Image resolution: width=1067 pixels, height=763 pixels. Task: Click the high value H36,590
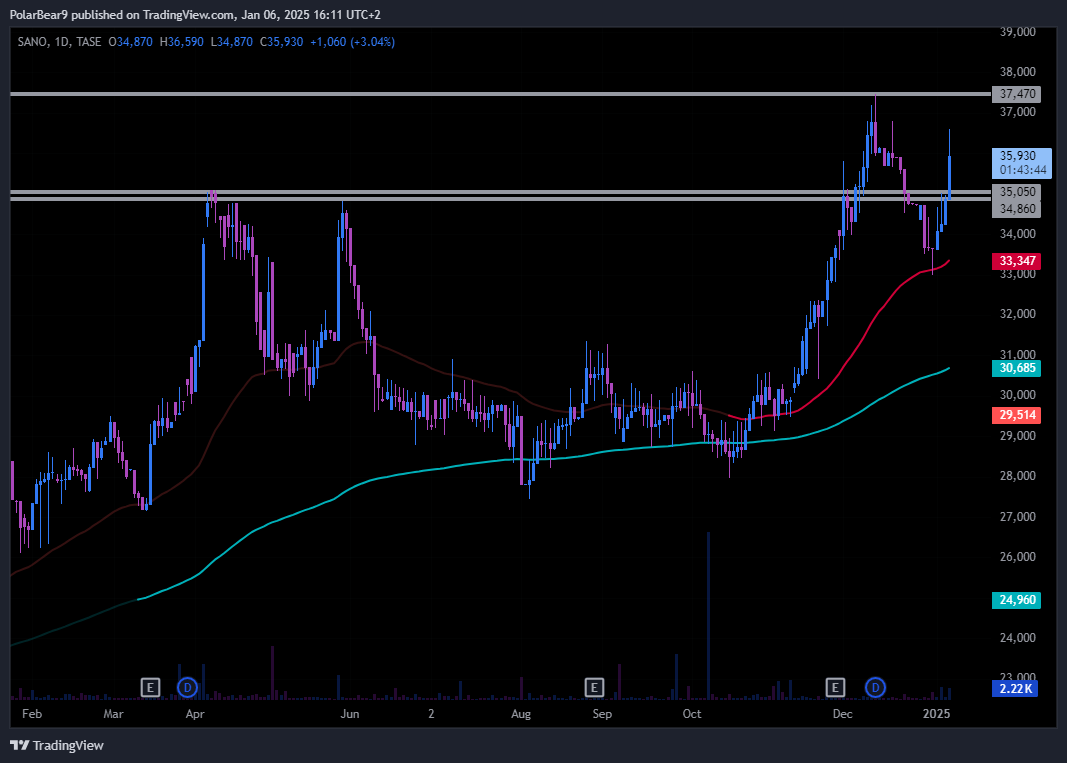[x=182, y=42]
